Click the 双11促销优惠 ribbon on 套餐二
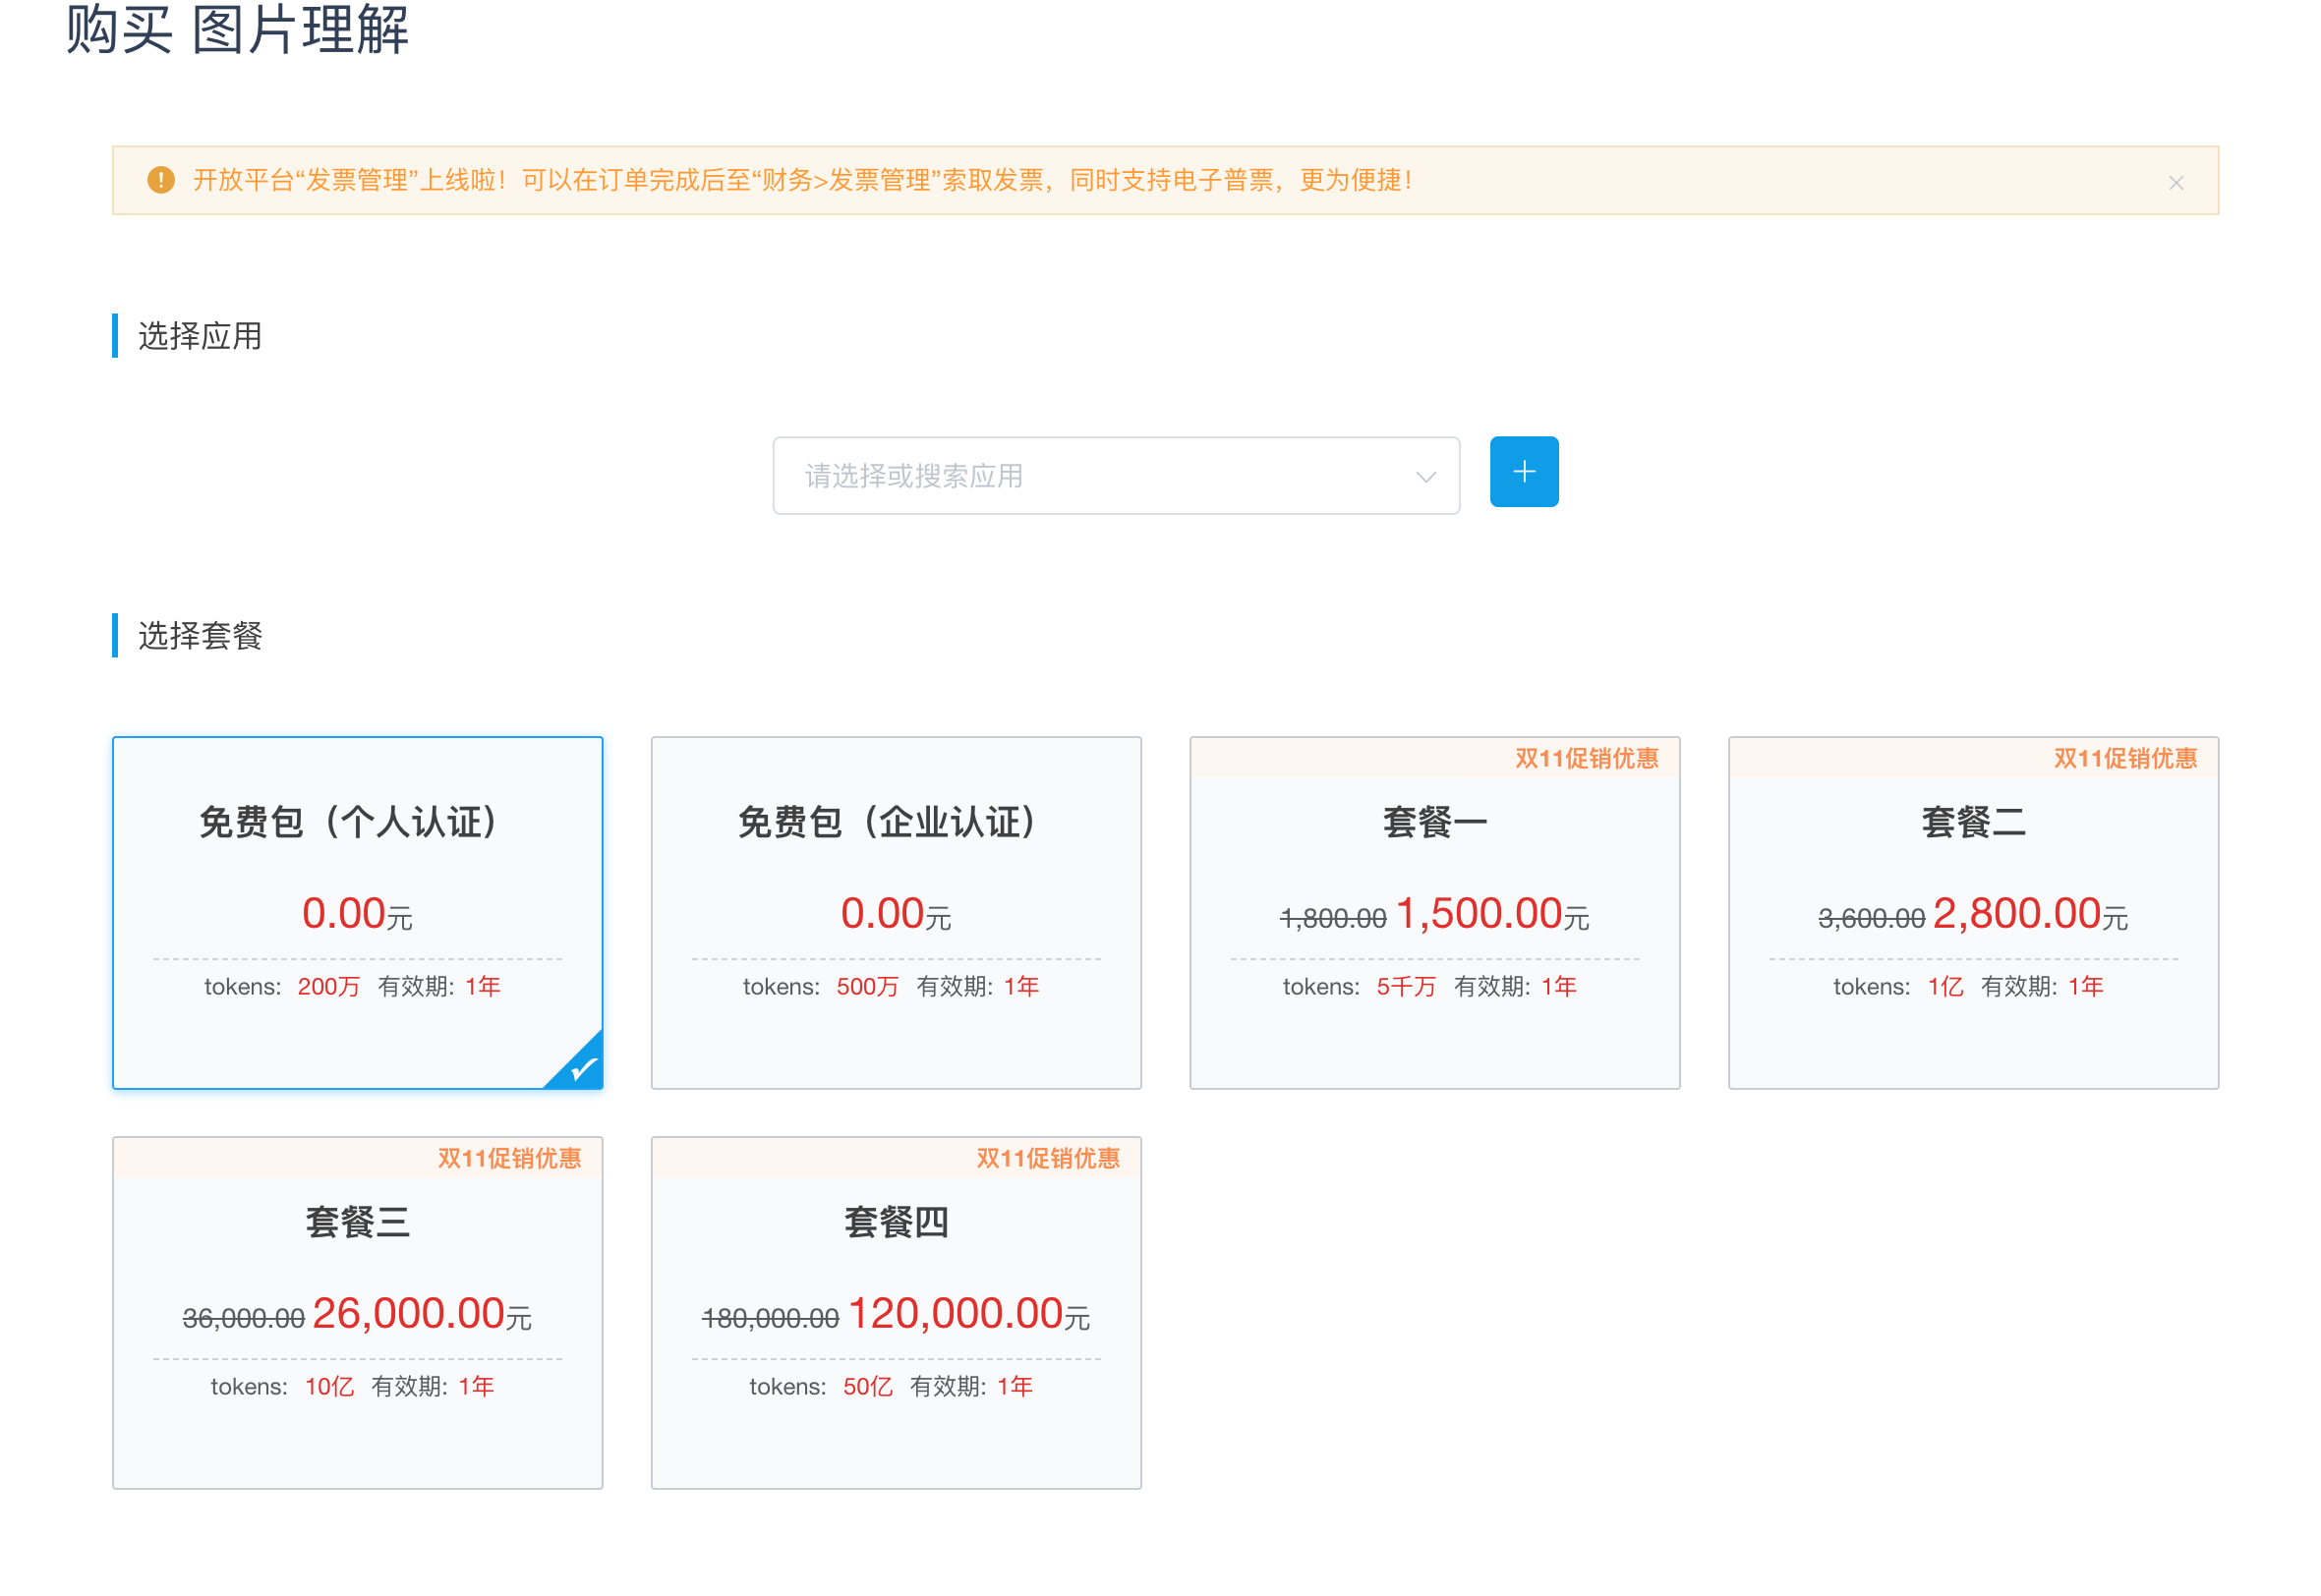2321x1596 pixels. click(x=2127, y=759)
